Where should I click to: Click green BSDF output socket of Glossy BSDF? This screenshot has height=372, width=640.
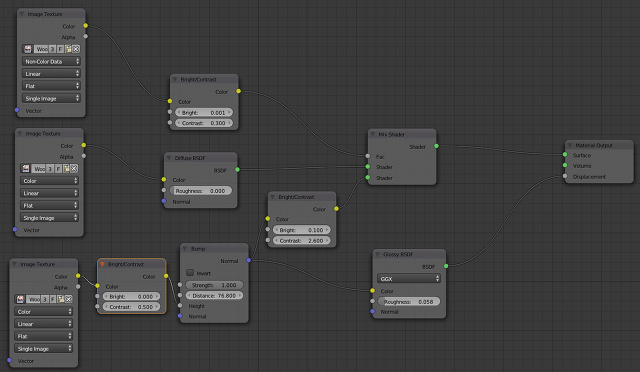click(446, 266)
